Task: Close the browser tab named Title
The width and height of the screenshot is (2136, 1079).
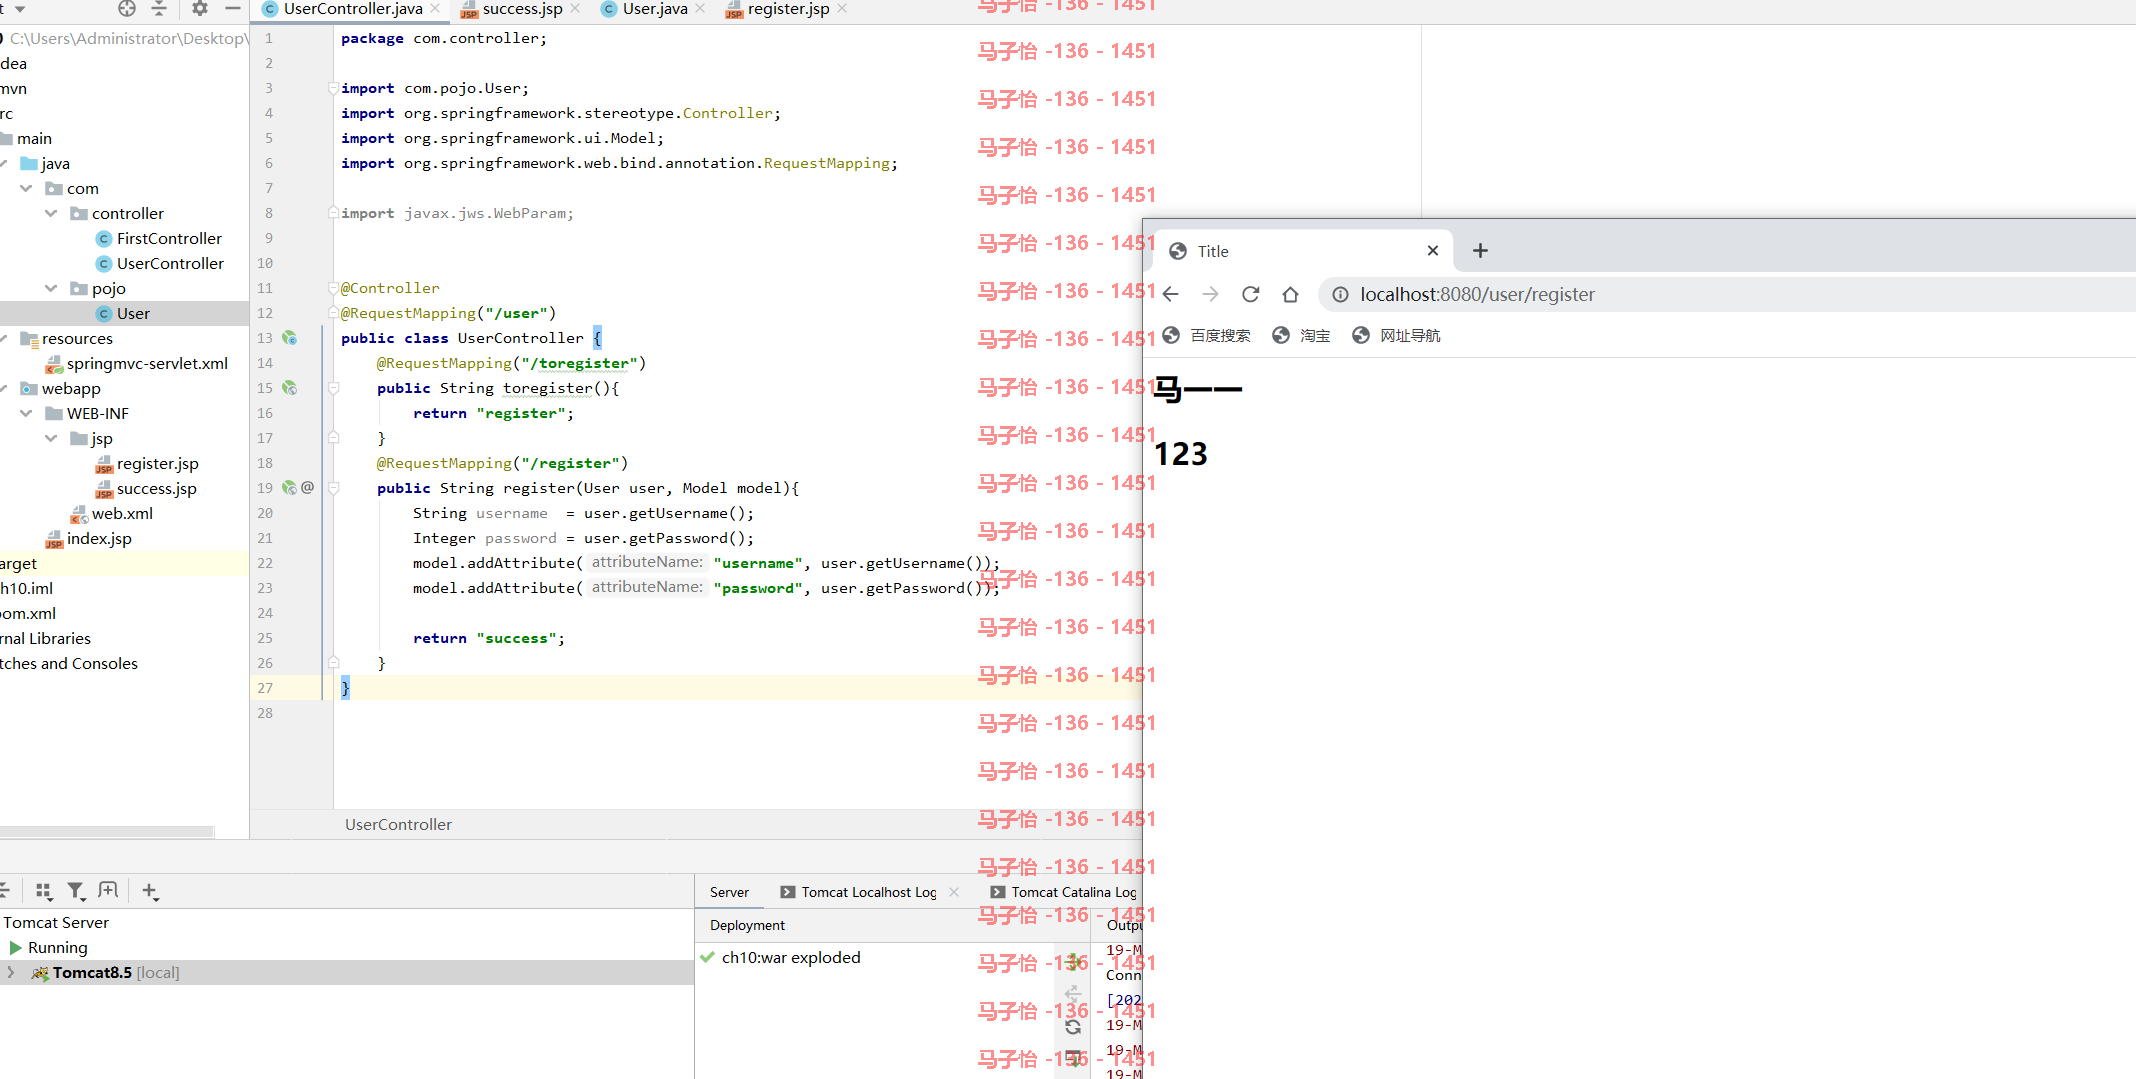Action: 1433,251
